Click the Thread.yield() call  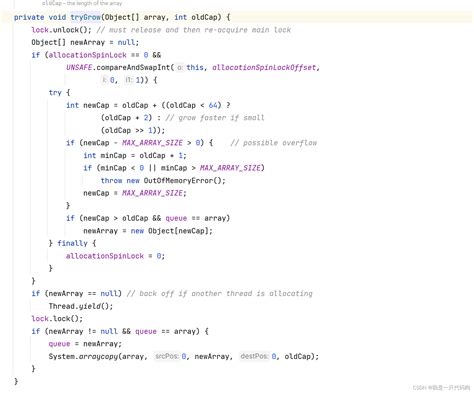pyautogui.click(x=81, y=306)
